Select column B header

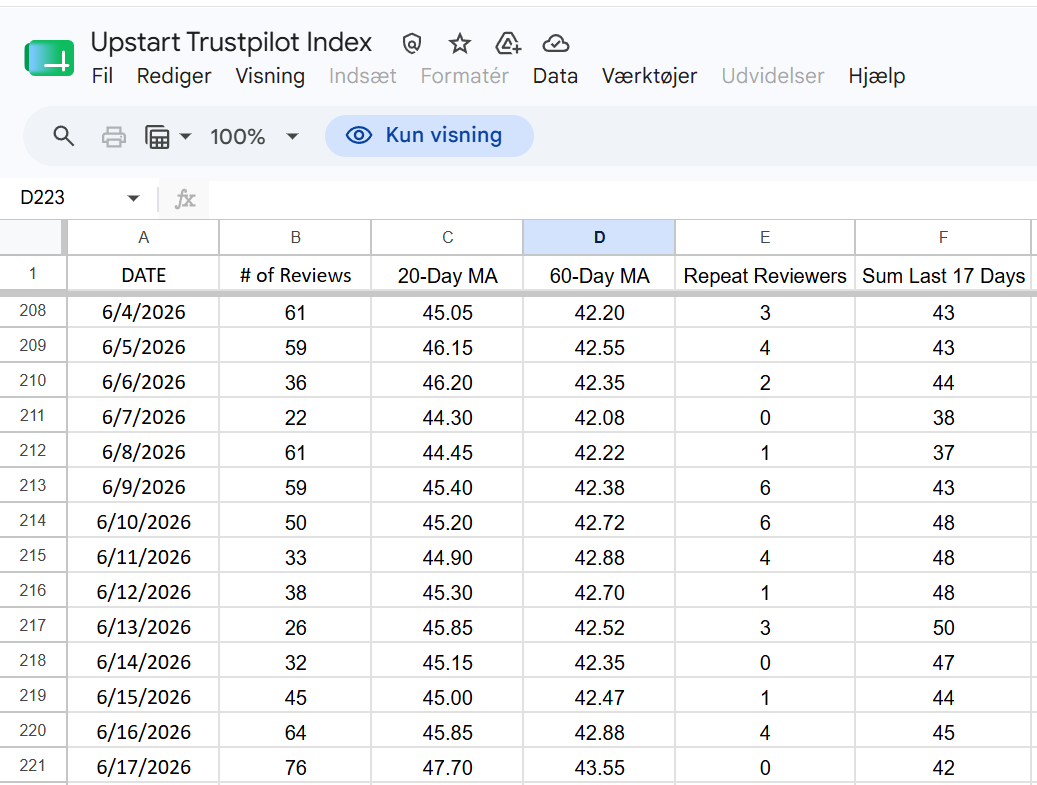pyautogui.click(x=296, y=237)
